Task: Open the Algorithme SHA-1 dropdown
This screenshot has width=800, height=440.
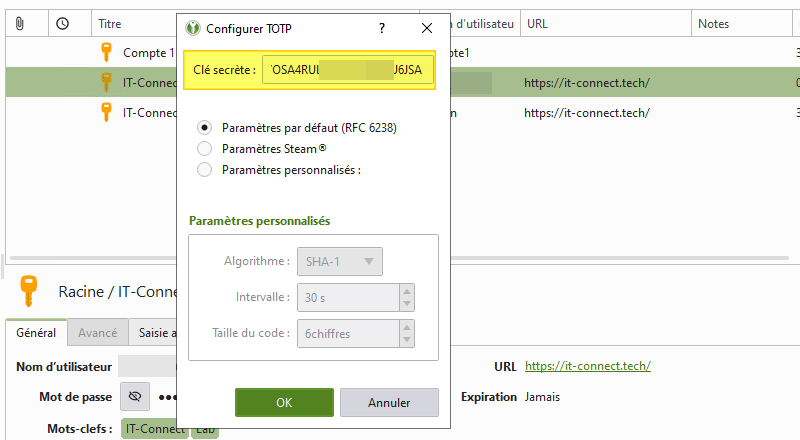Action: point(340,262)
